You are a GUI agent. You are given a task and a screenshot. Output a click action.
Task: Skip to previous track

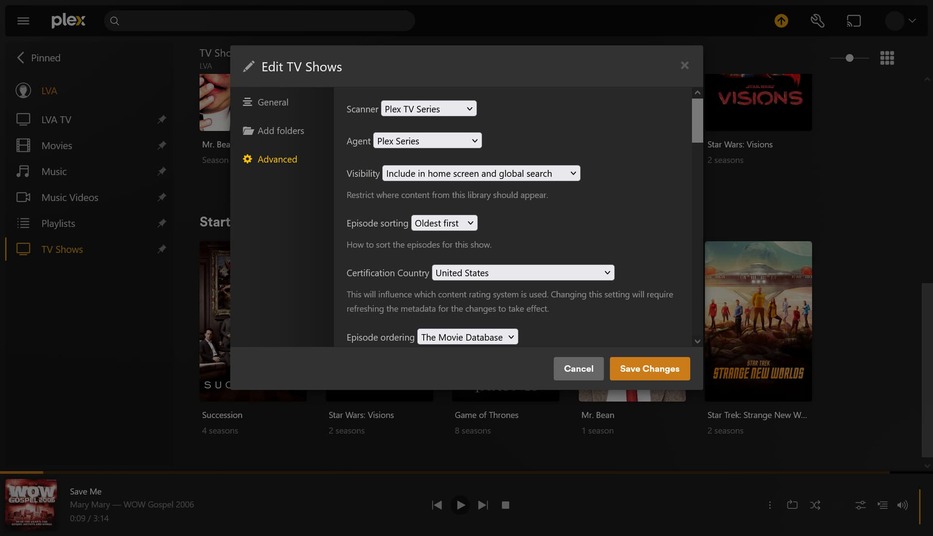437,505
